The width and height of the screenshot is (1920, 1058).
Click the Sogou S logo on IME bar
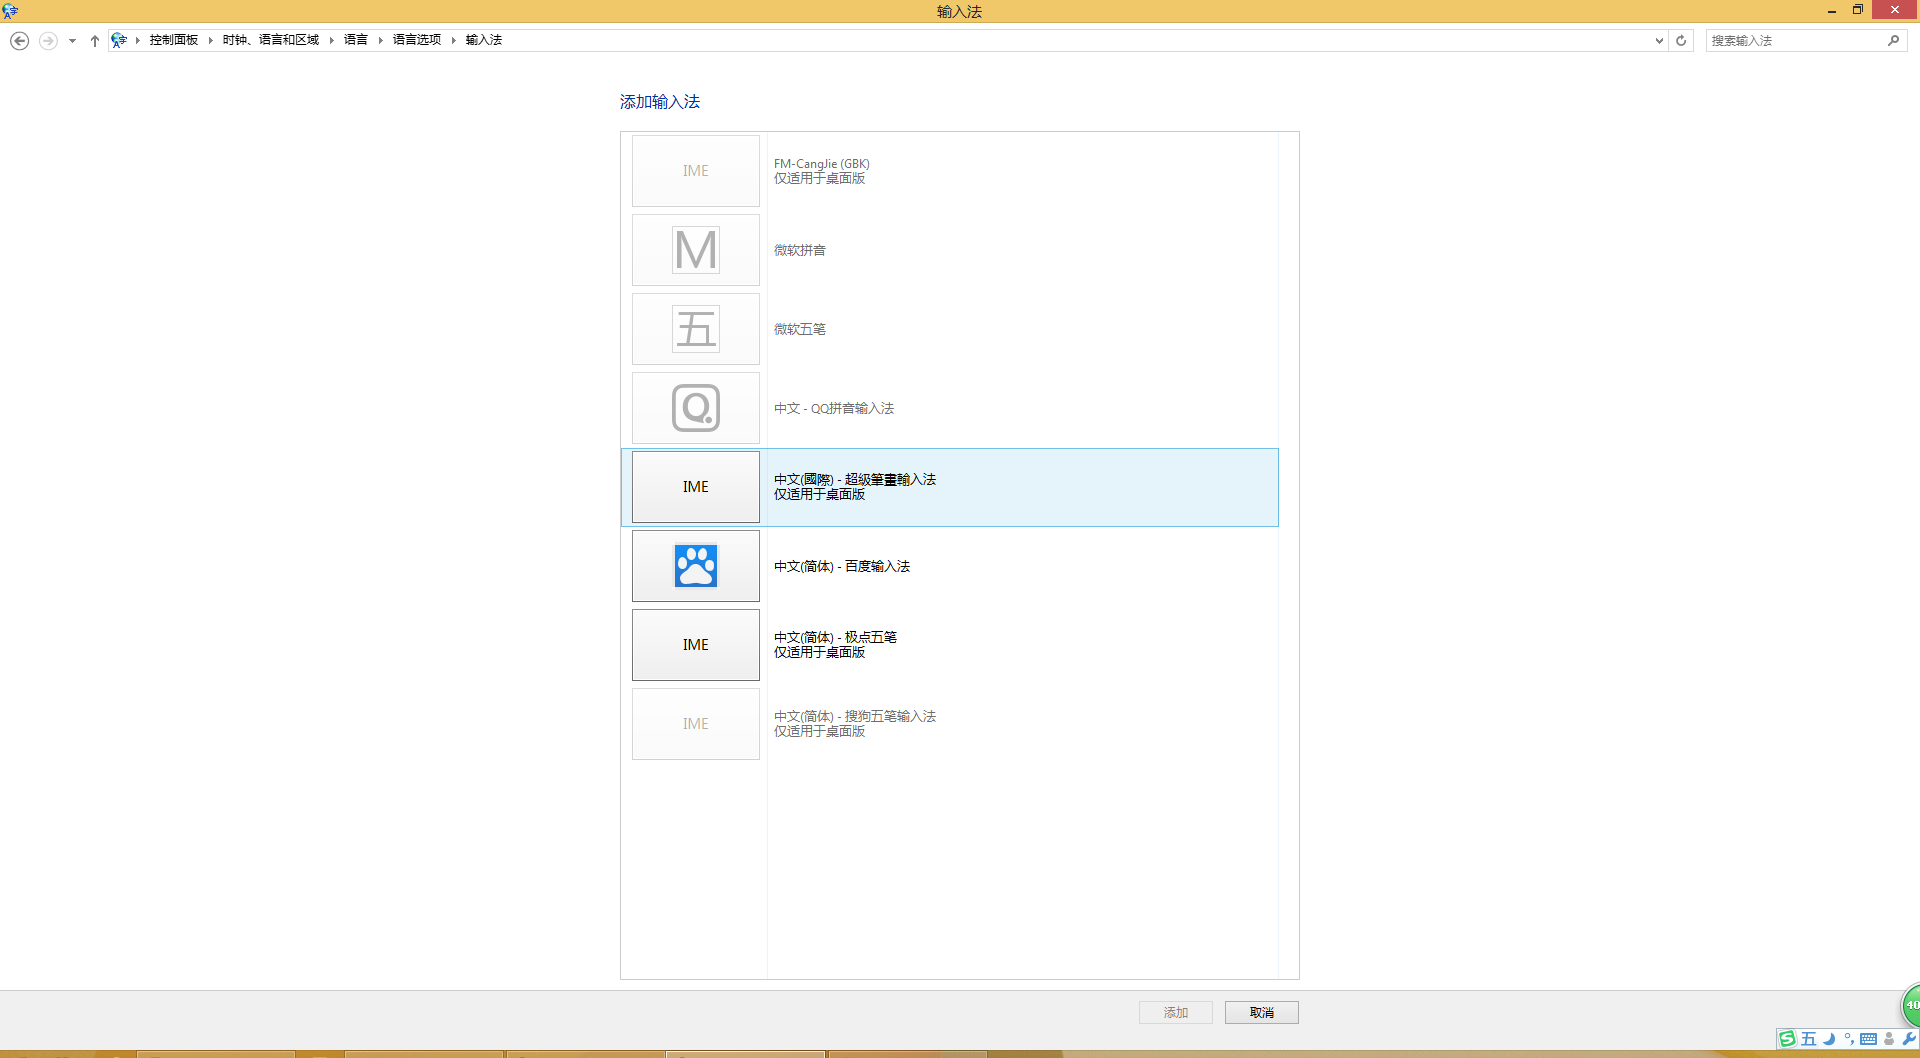pyautogui.click(x=1787, y=1039)
